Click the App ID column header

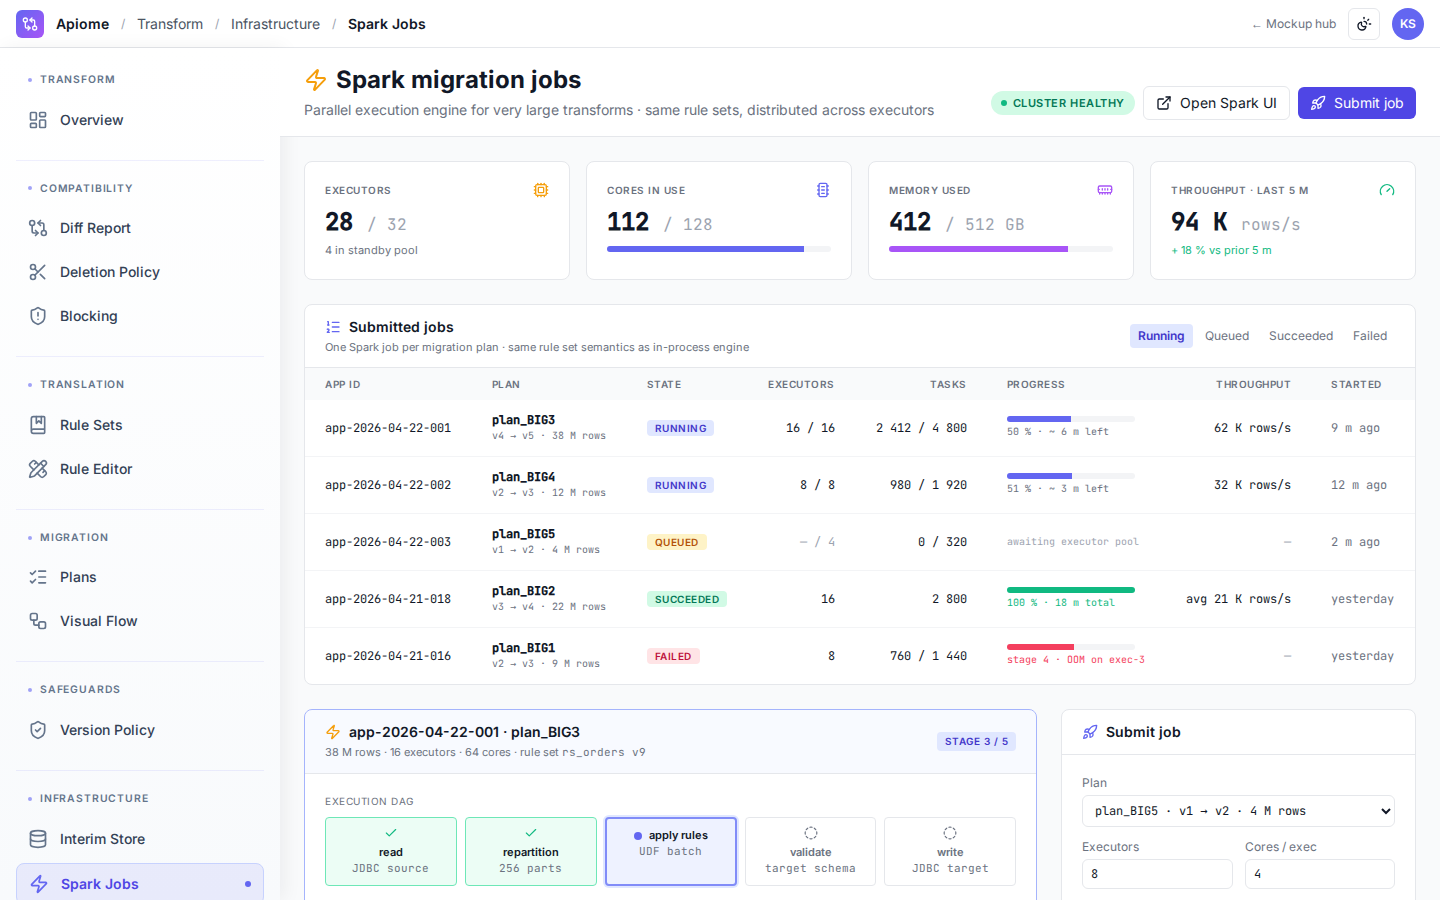tap(343, 384)
